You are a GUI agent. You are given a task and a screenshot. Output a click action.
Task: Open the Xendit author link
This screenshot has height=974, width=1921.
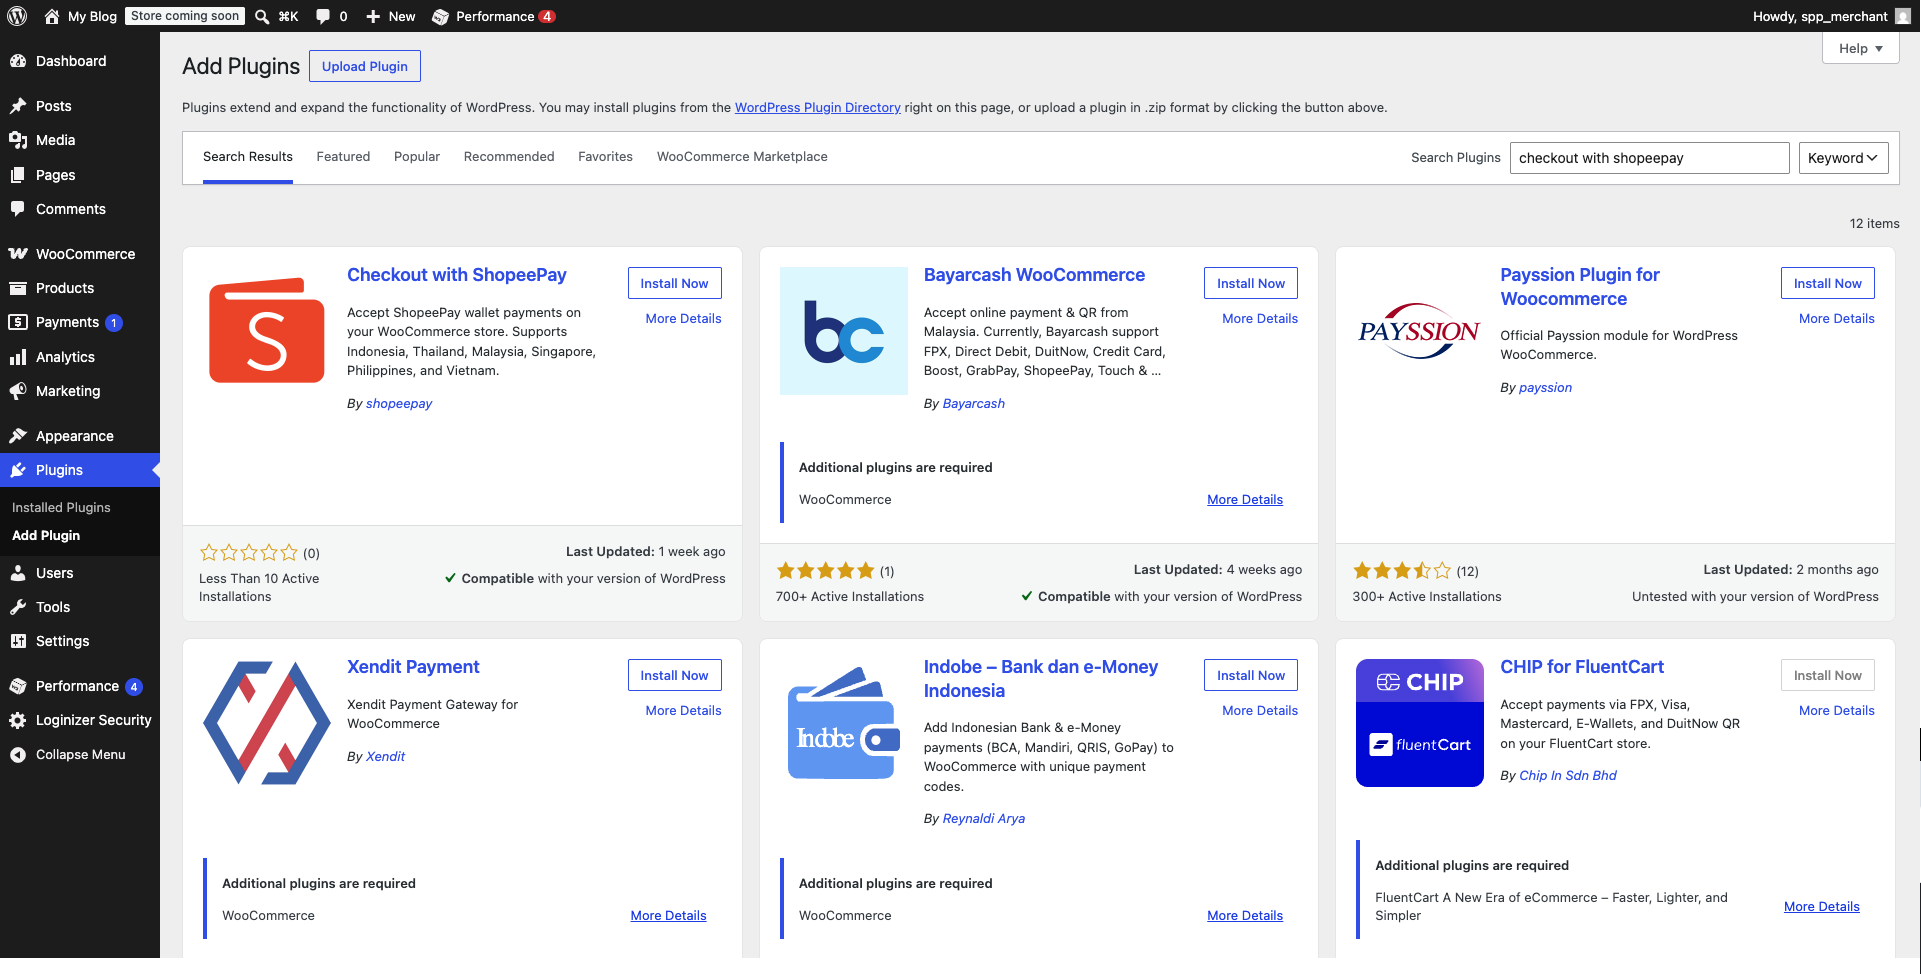tap(386, 757)
